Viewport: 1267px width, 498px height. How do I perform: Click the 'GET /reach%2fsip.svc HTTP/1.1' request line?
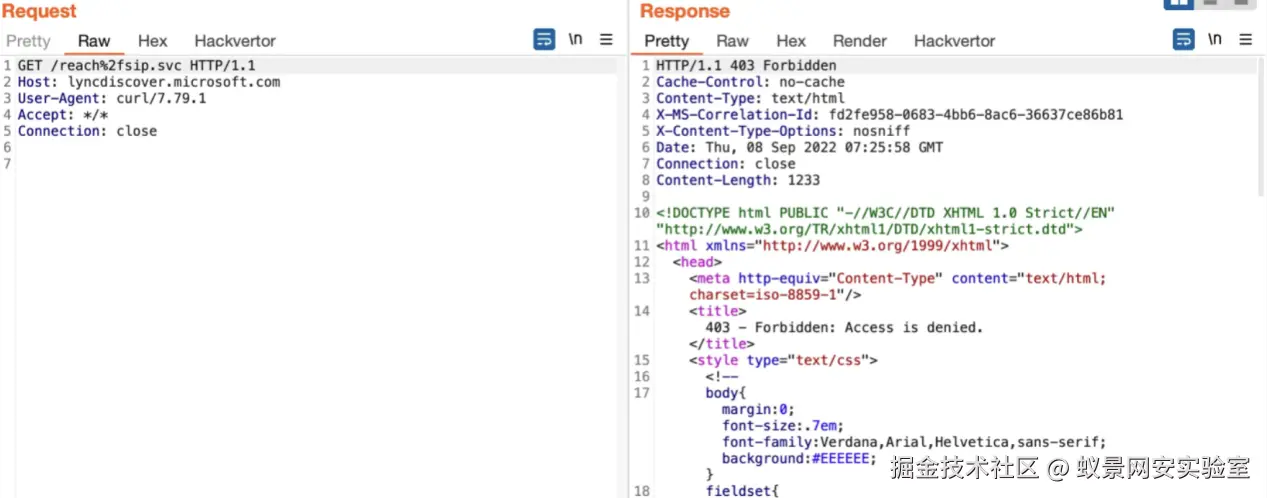coord(137,66)
